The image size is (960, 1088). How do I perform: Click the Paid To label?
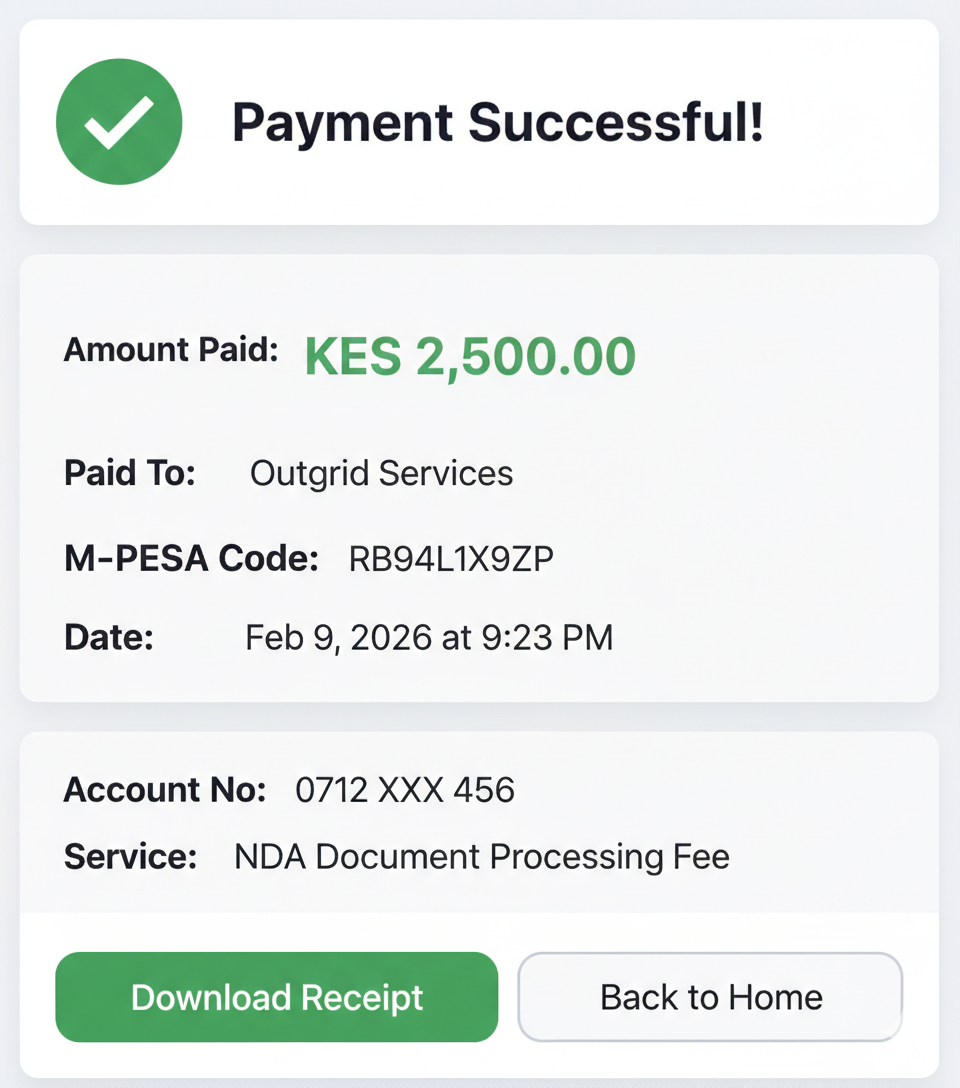click(130, 473)
